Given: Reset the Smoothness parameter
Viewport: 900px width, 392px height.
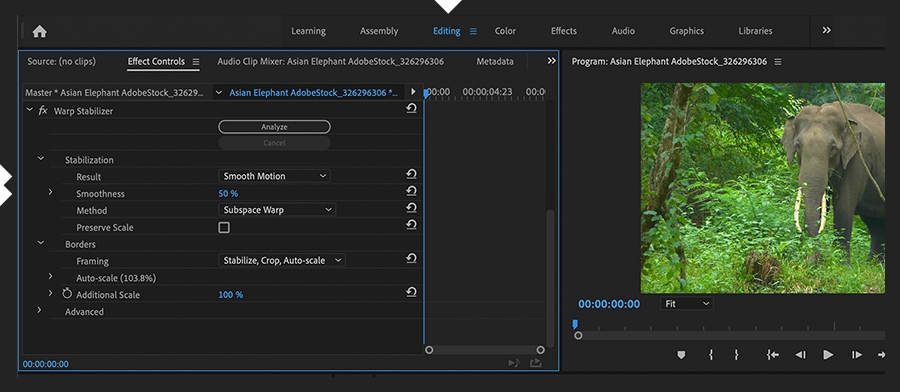Looking at the screenshot, I should 411,191.
